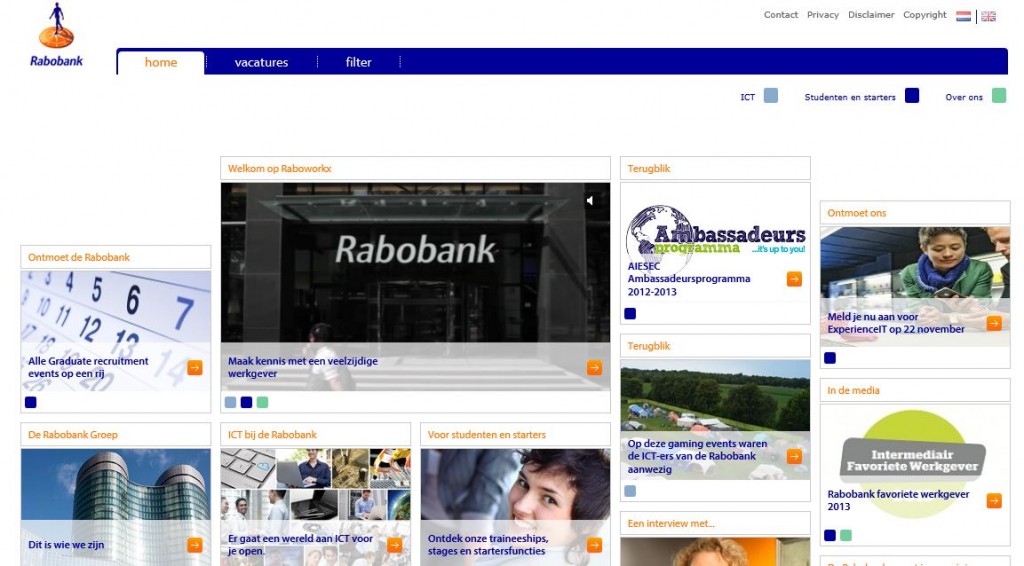Click the De Rabobank Groep heading
Image resolution: width=1024 pixels, height=566 pixels.
tap(72, 435)
